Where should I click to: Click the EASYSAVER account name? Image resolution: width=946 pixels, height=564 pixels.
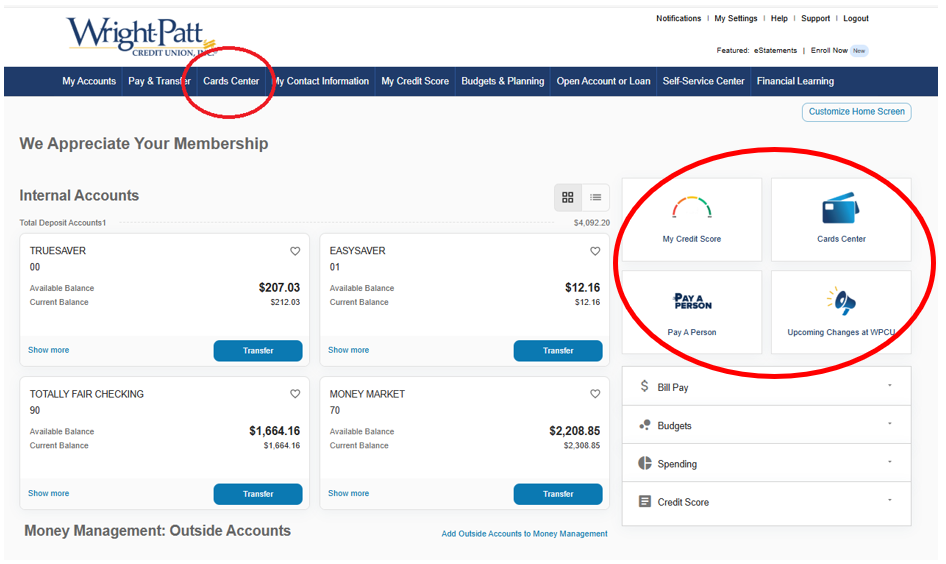pyautogui.click(x=357, y=250)
